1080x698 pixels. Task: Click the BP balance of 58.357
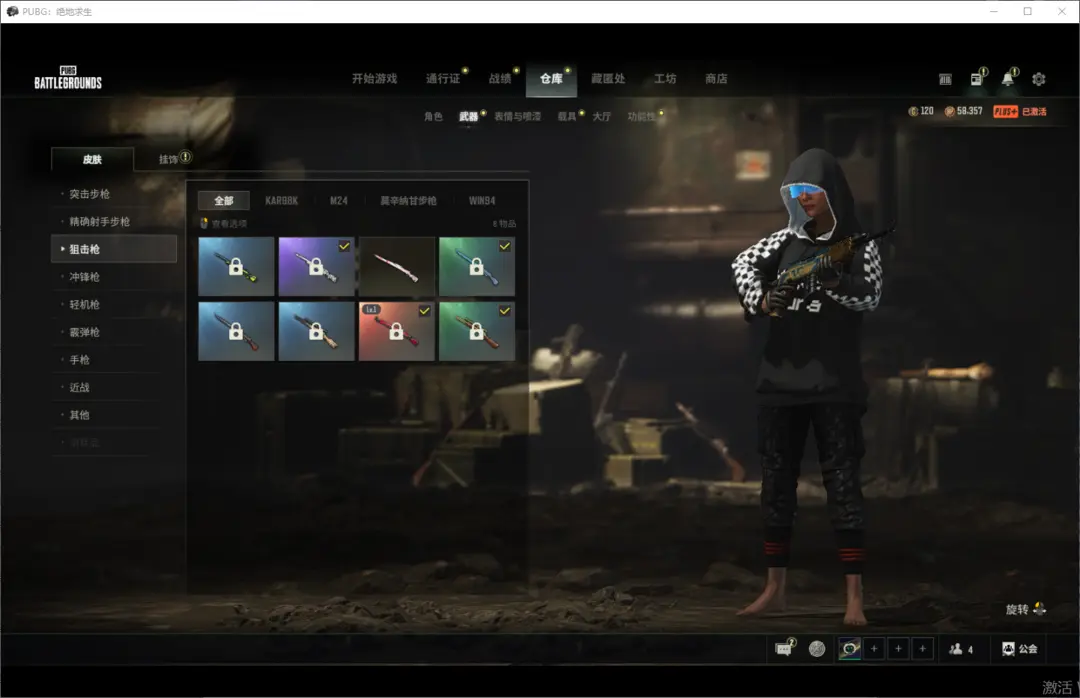tap(963, 111)
